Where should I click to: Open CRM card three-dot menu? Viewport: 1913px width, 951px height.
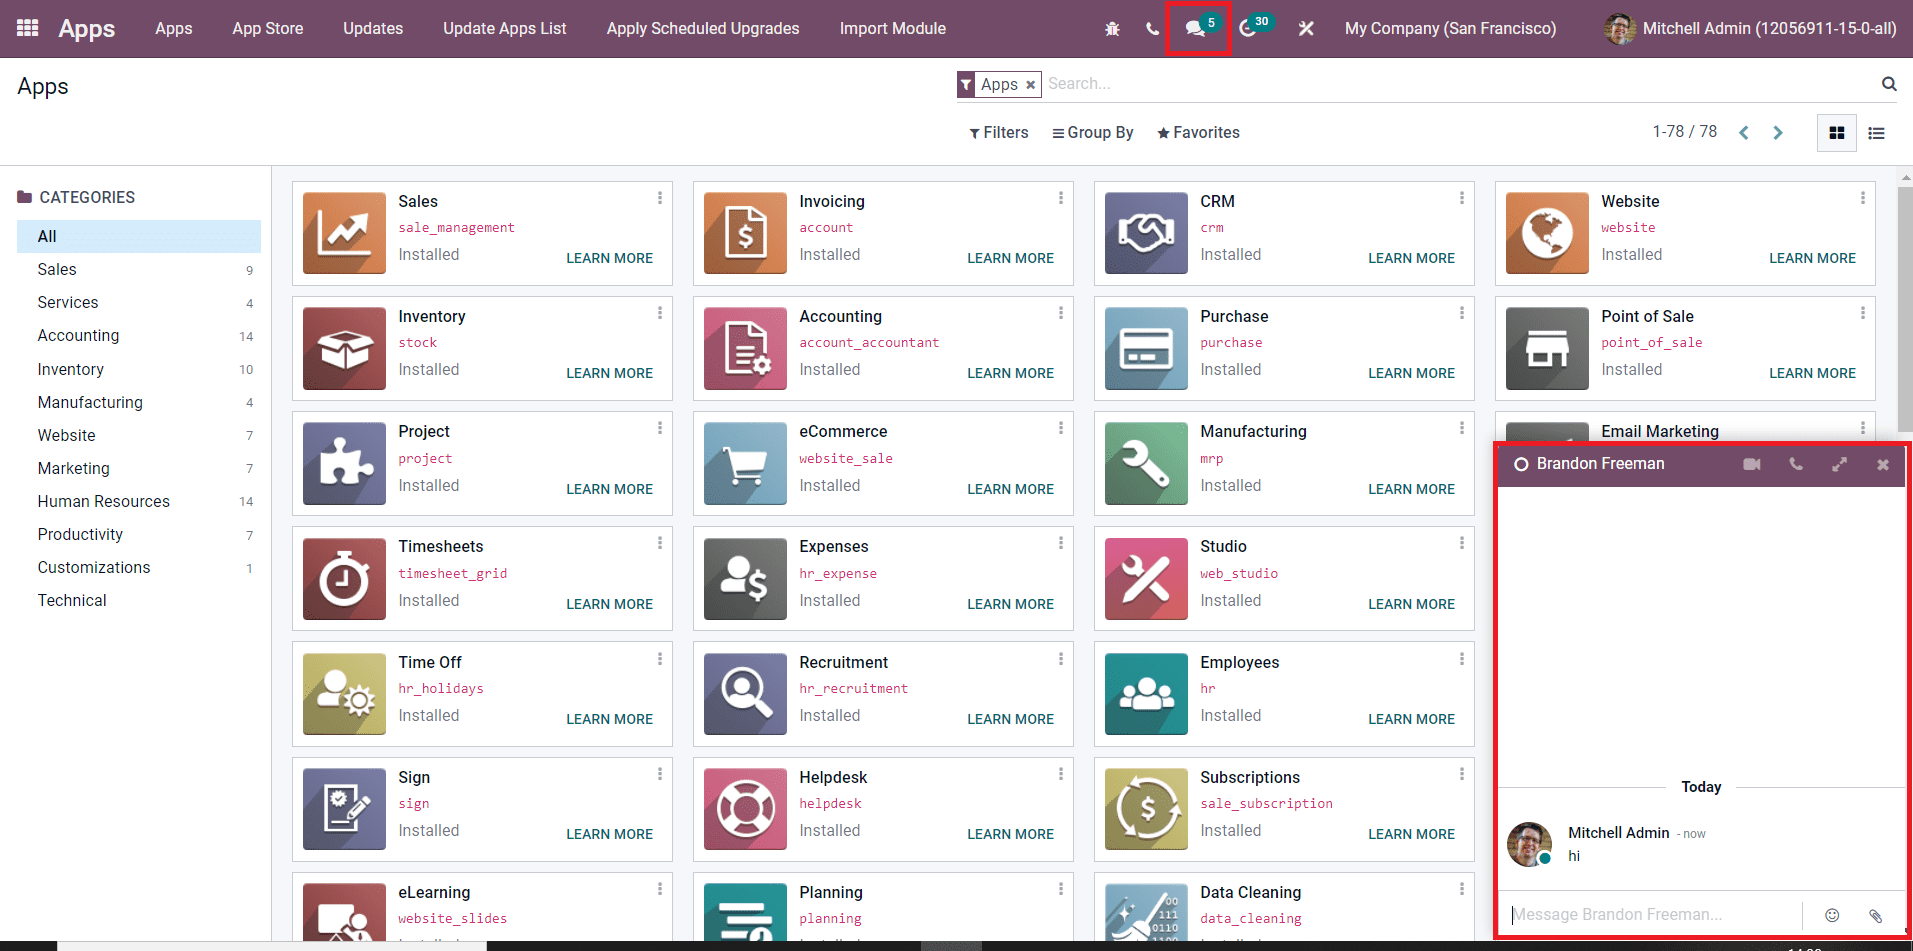point(1462,198)
